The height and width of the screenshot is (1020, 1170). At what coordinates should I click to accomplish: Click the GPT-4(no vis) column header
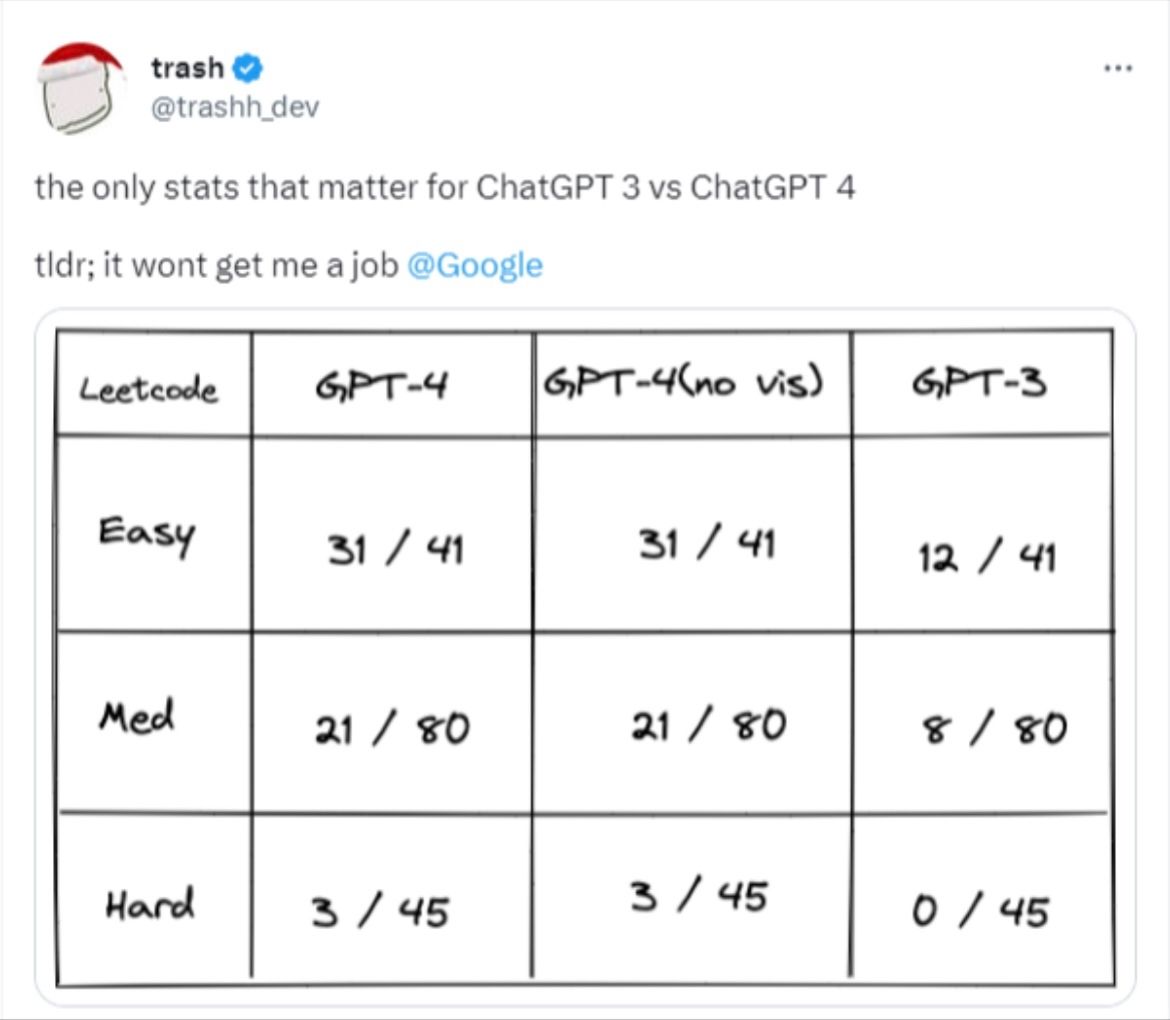683,384
